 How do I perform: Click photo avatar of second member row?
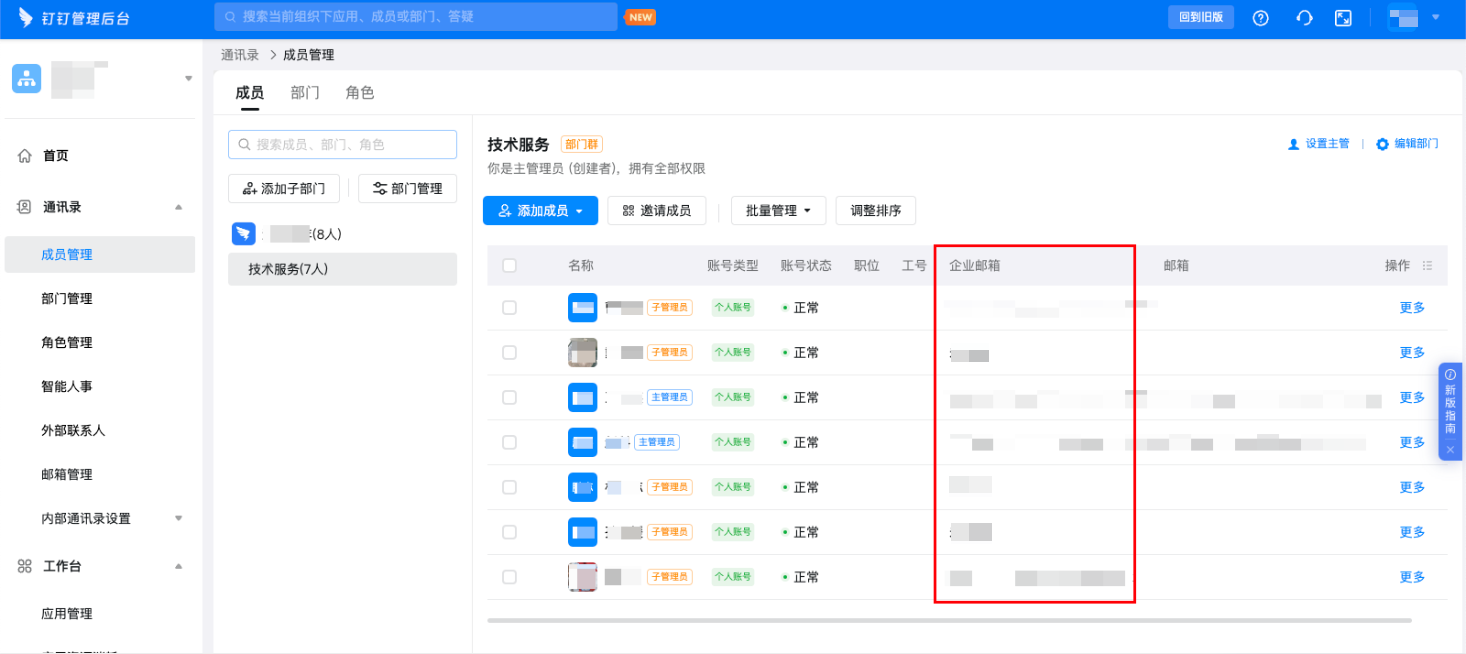pos(582,352)
